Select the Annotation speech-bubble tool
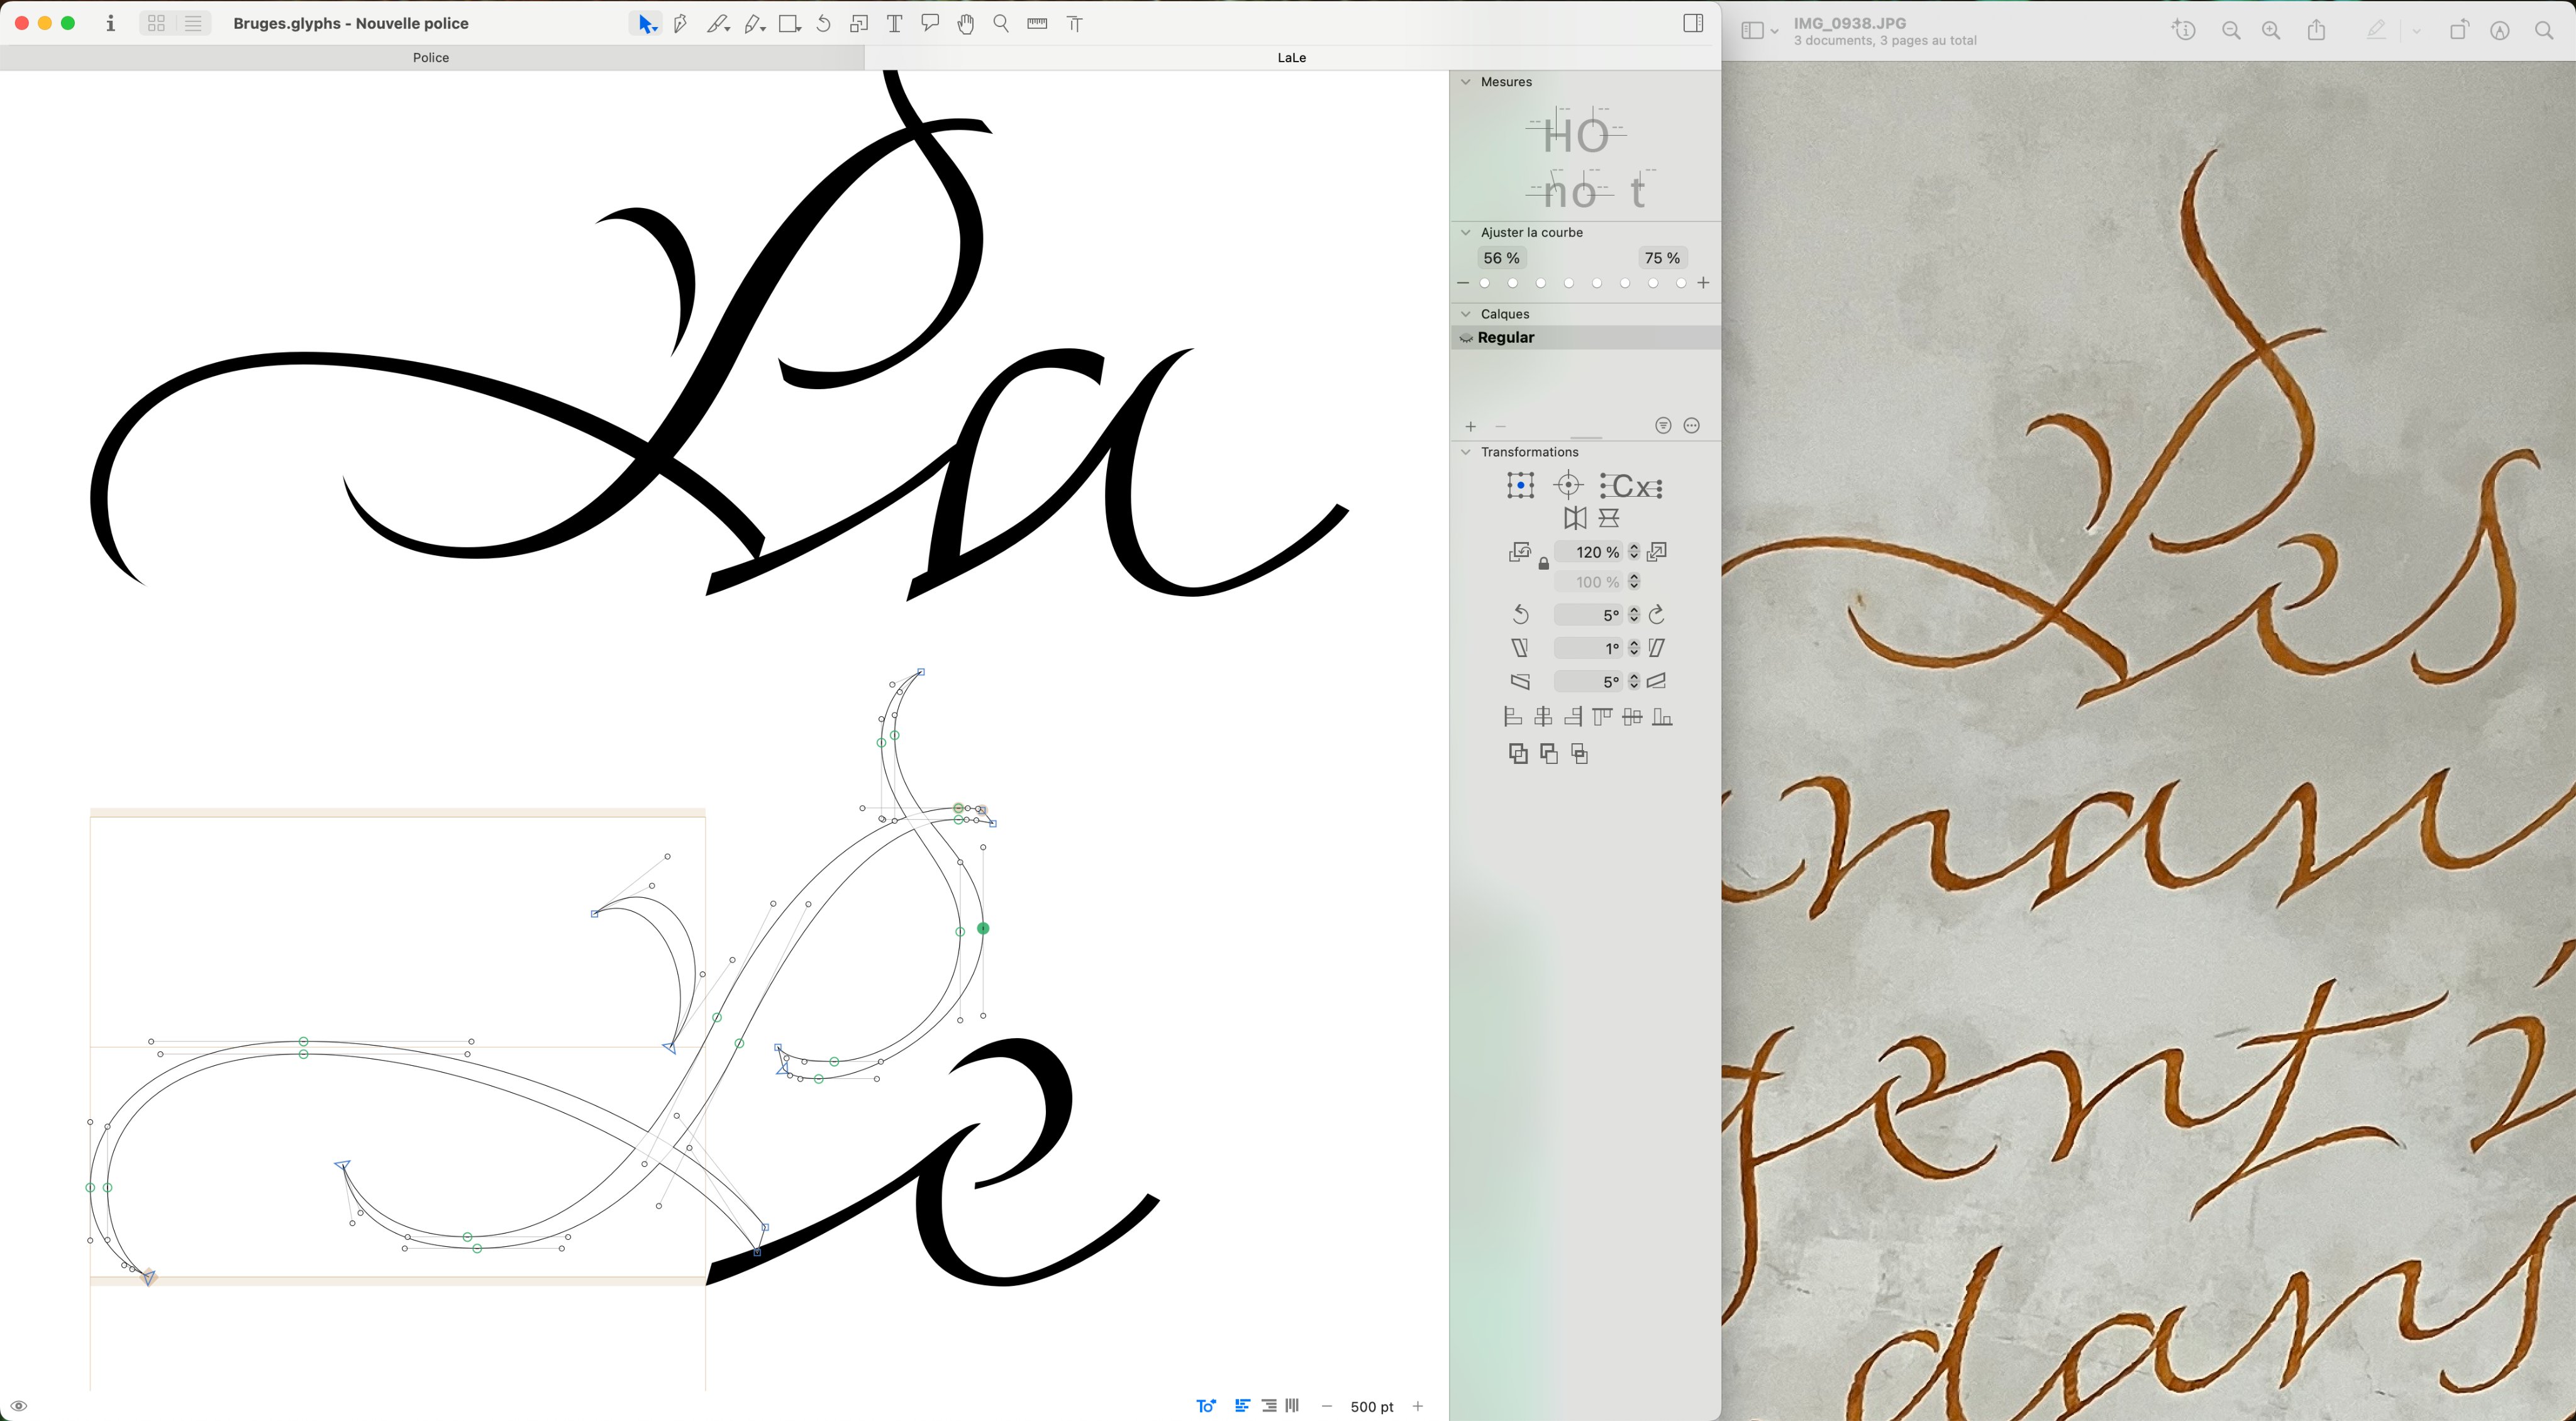2576x1421 pixels. pos(930,24)
